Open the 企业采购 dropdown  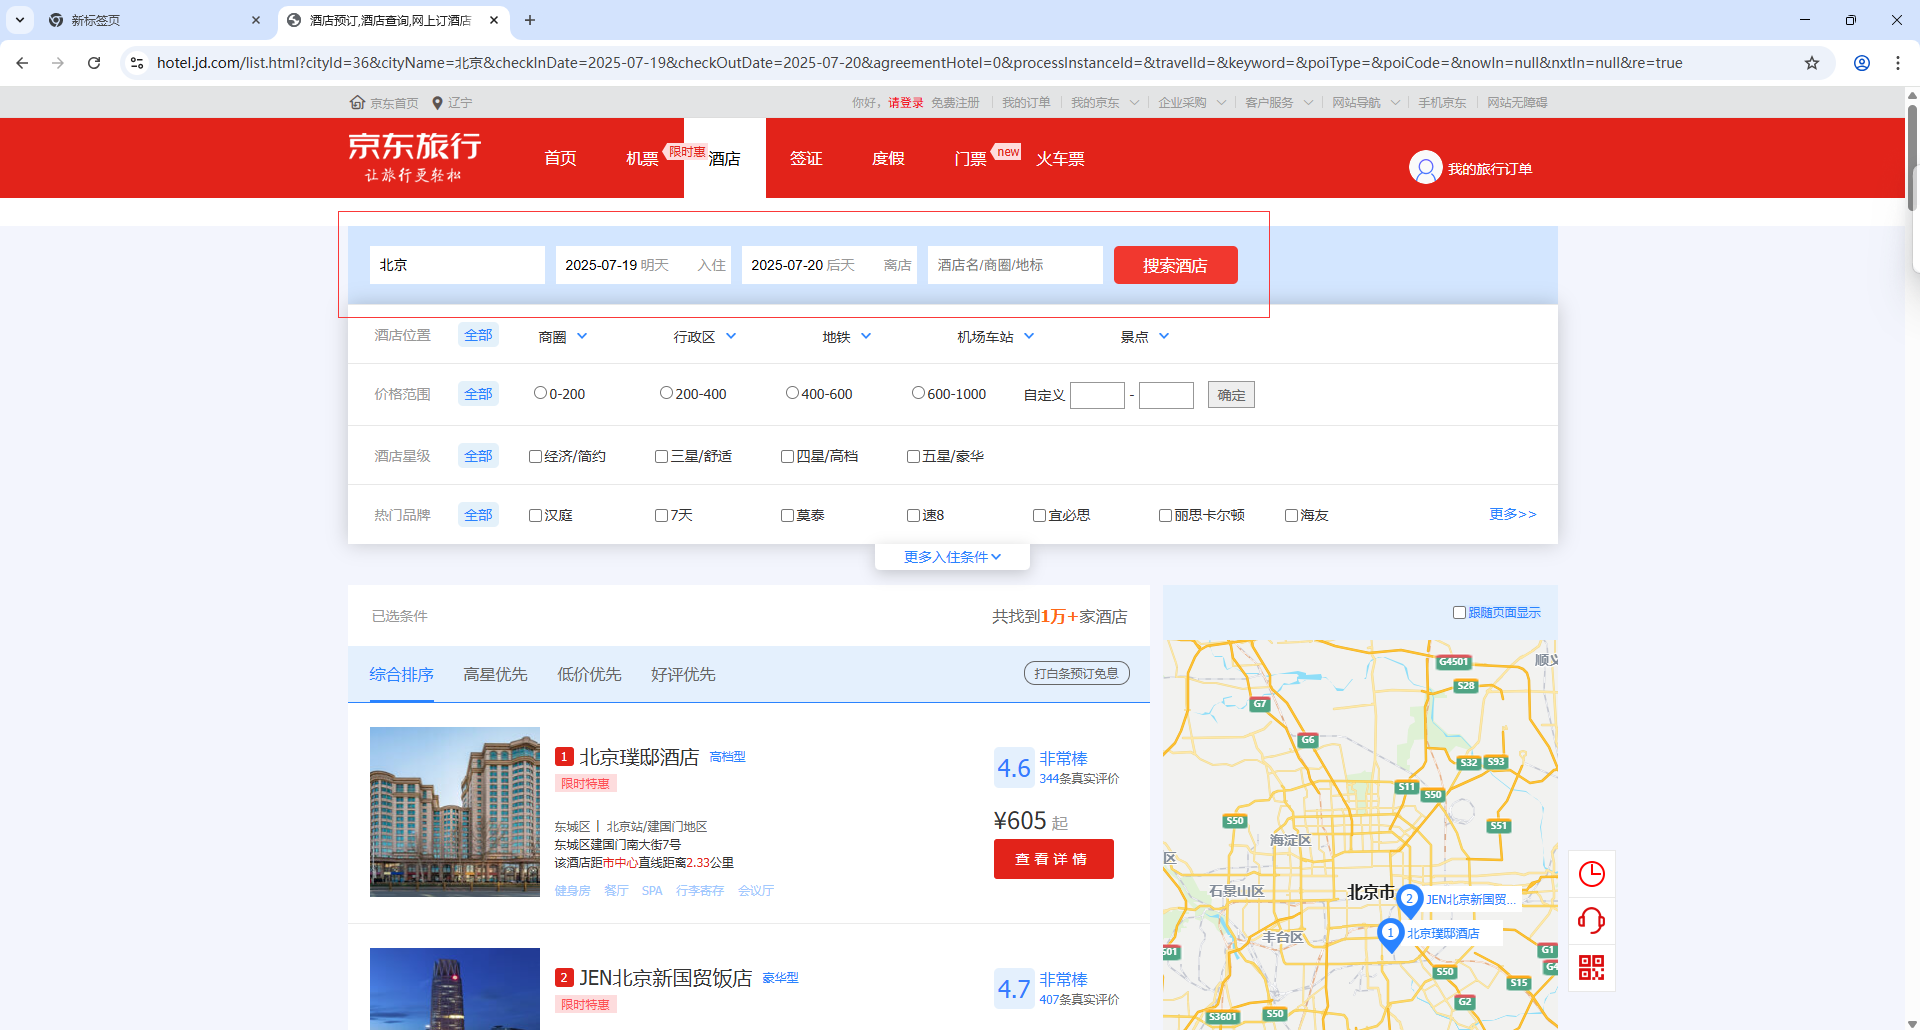click(1192, 102)
